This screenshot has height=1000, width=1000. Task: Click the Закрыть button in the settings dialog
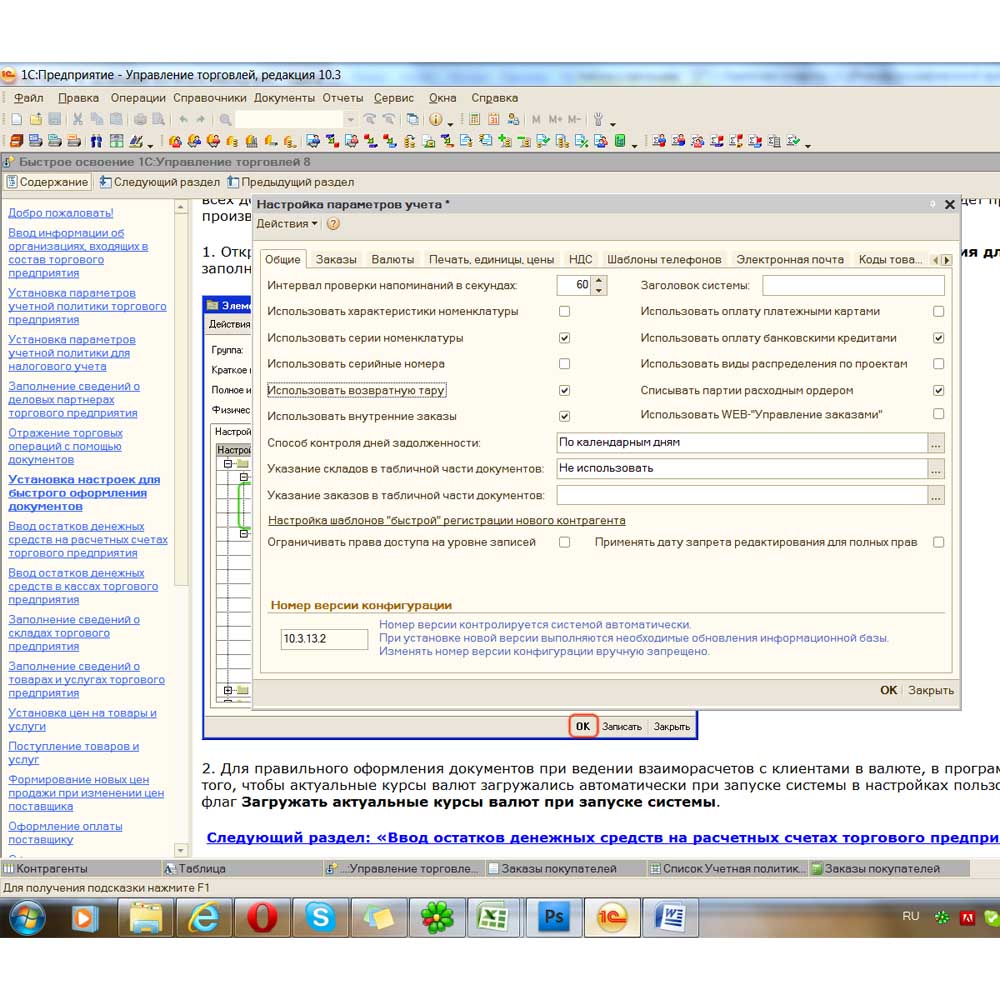tap(930, 690)
